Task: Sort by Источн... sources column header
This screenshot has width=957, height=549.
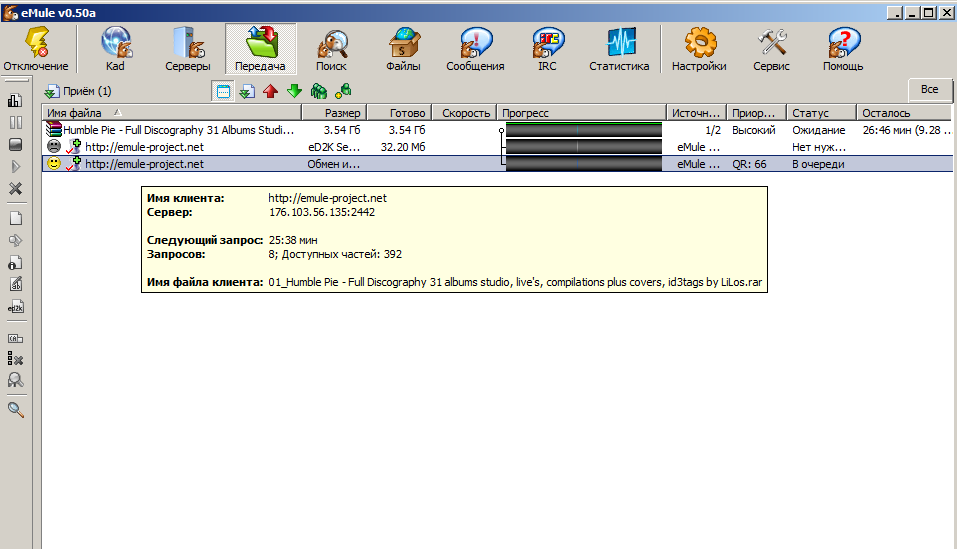Action: click(696, 113)
